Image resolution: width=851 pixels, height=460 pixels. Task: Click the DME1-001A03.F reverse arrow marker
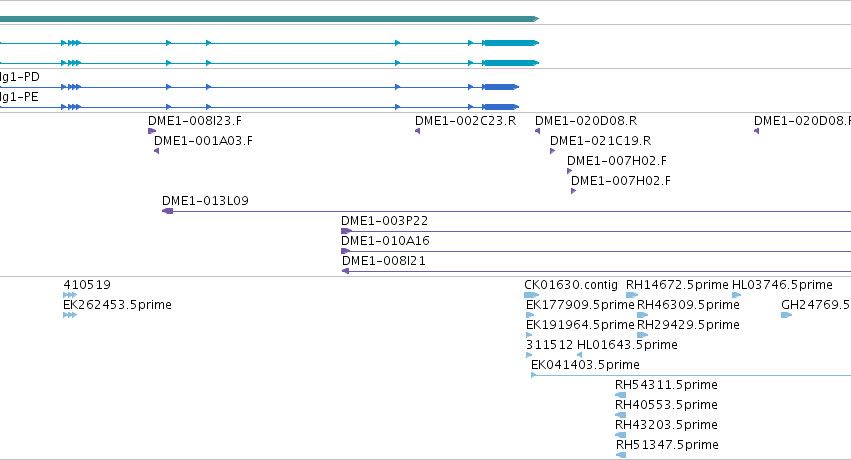click(x=156, y=151)
